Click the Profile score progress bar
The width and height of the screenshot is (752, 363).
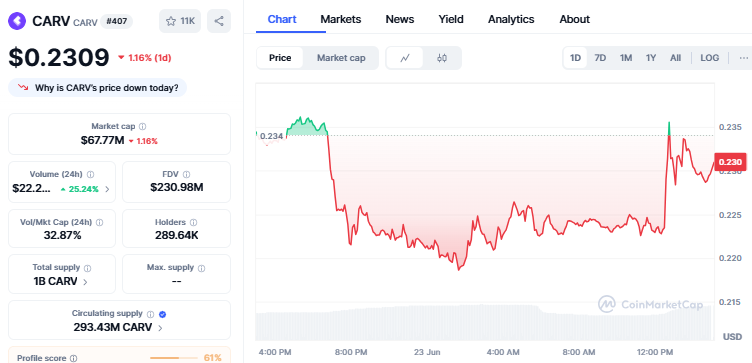point(174,358)
